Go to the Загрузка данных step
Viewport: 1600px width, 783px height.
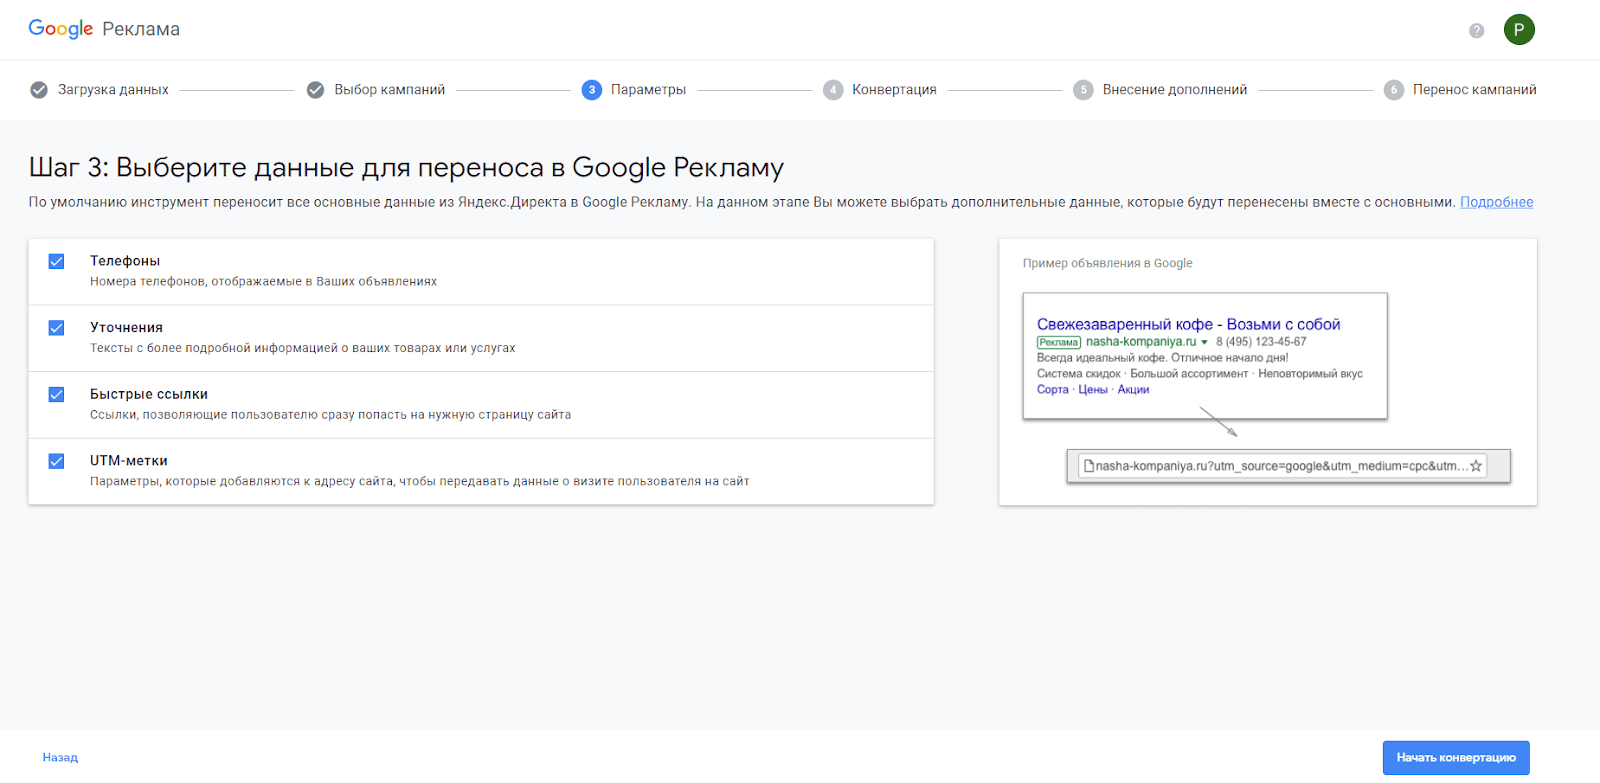tap(113, 90)
